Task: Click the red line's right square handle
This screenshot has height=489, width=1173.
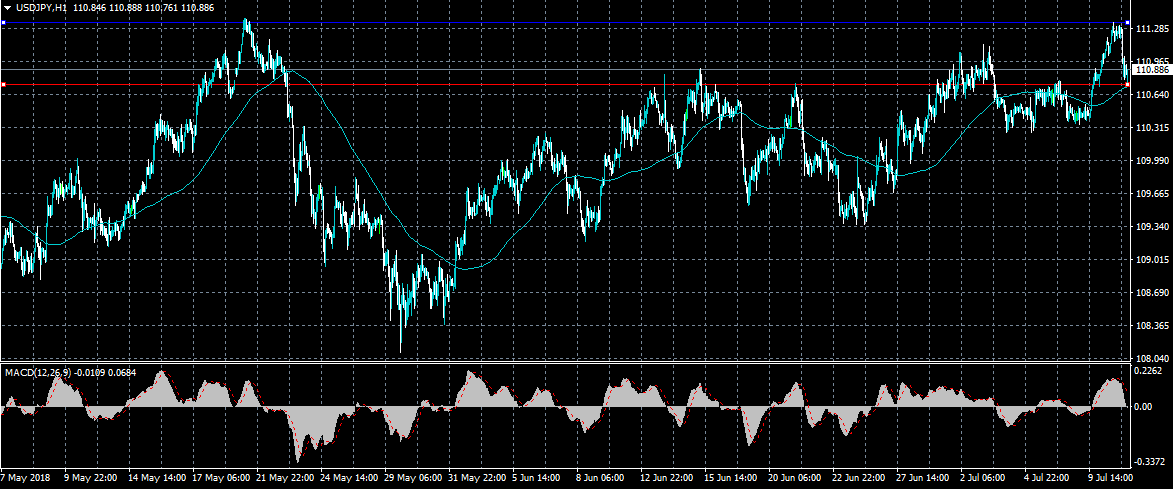Action: click(1127, 85)
